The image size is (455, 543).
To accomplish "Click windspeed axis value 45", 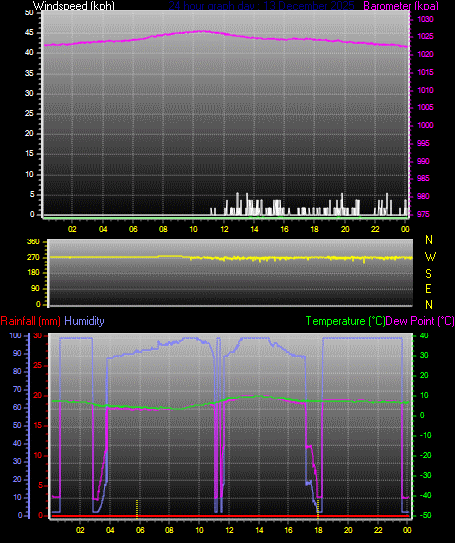I will click(x=29, y=33).
